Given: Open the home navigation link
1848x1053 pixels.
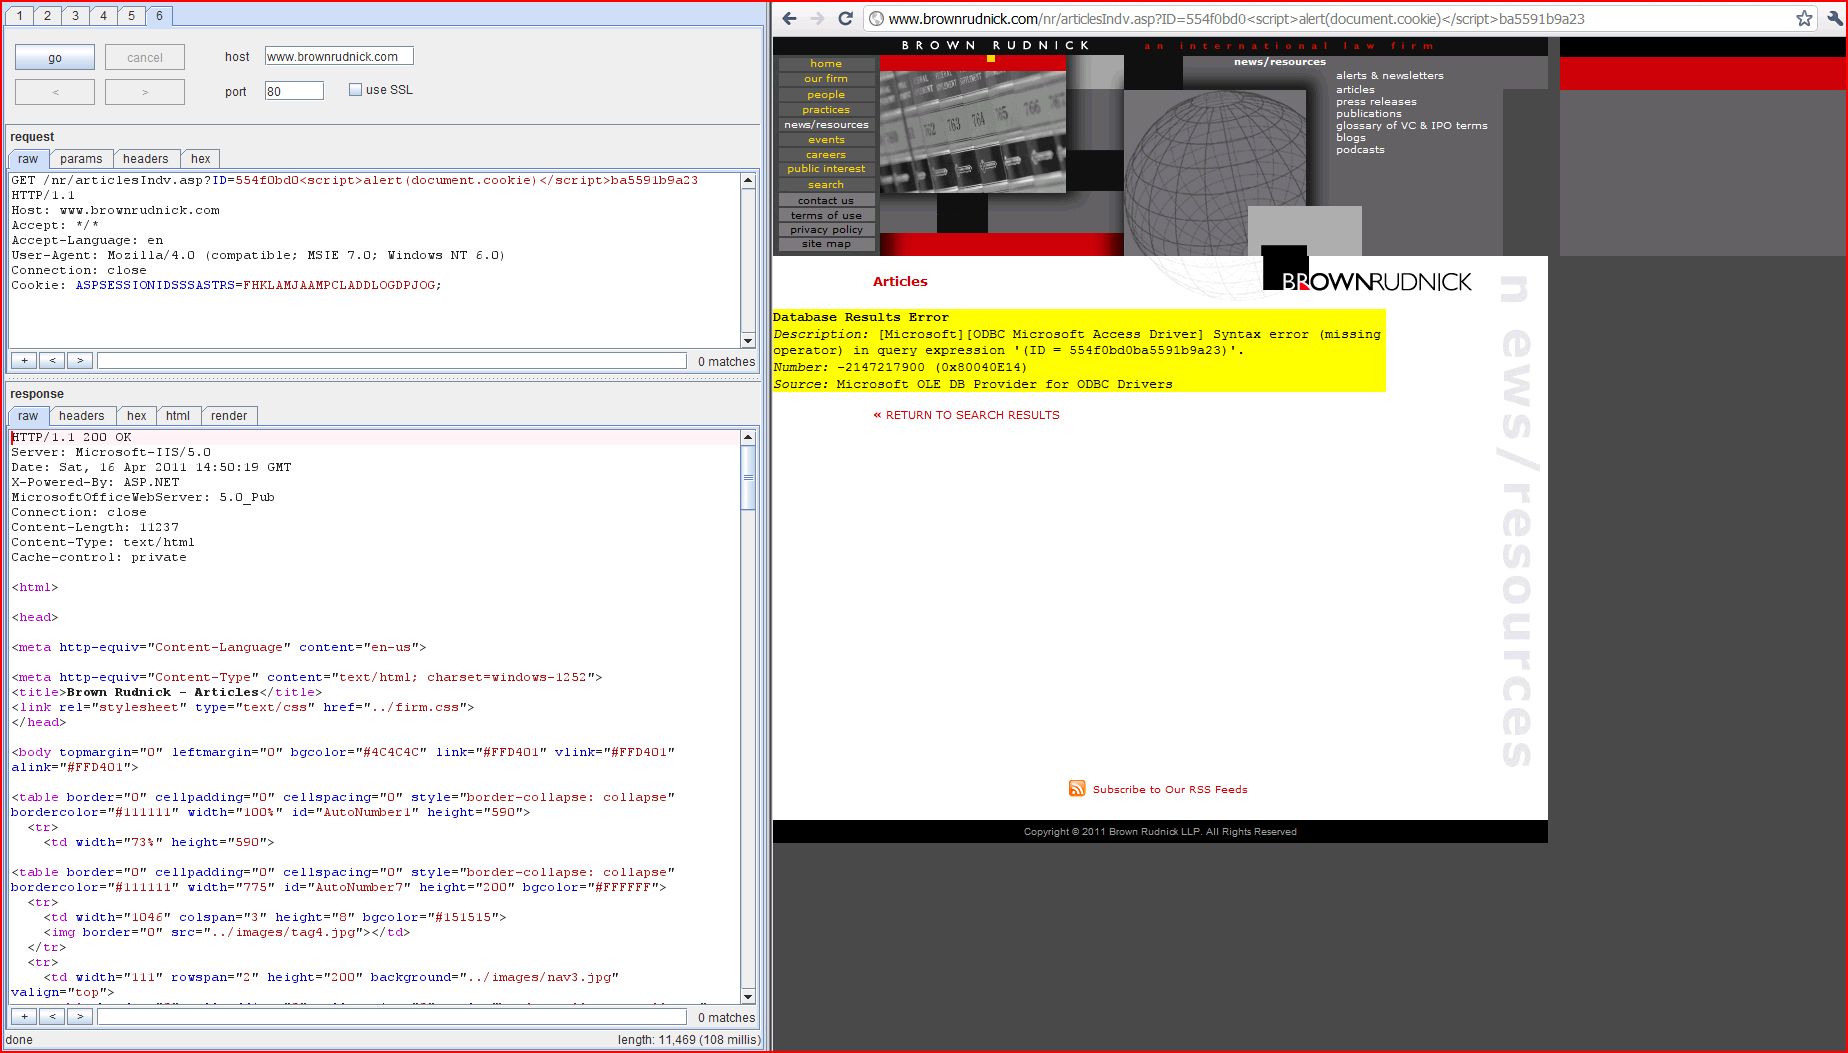Looking at the screenshot, I should pos(826,63).
